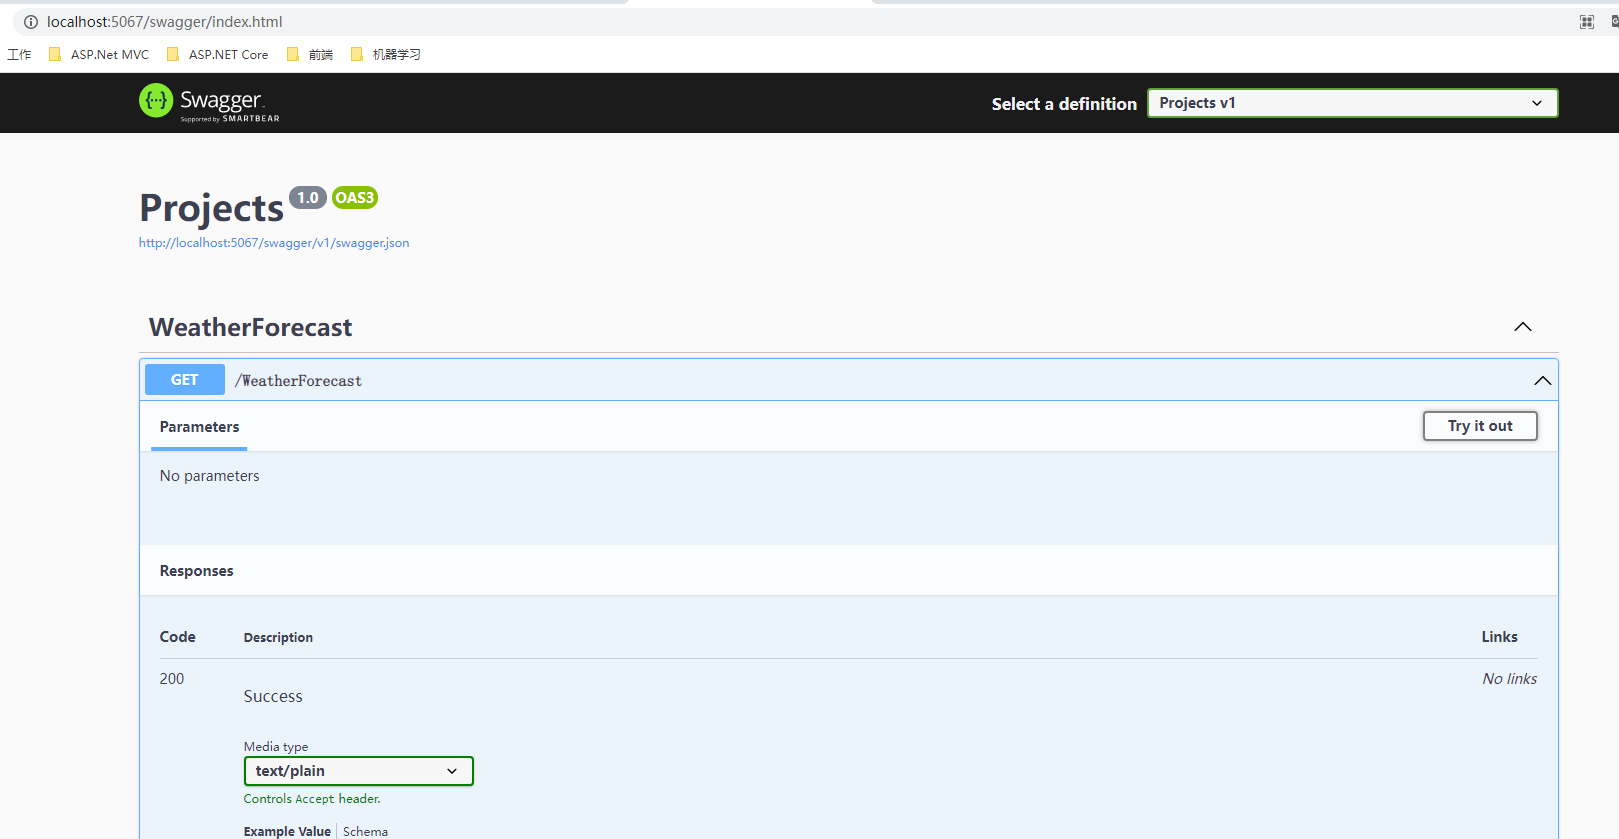Open the swagger.json link
1619x839 pixels.
pos(274,243)
